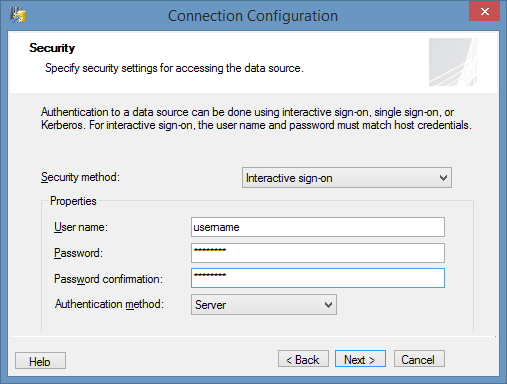Open the Security method dropdown

(x=347, y=178)
